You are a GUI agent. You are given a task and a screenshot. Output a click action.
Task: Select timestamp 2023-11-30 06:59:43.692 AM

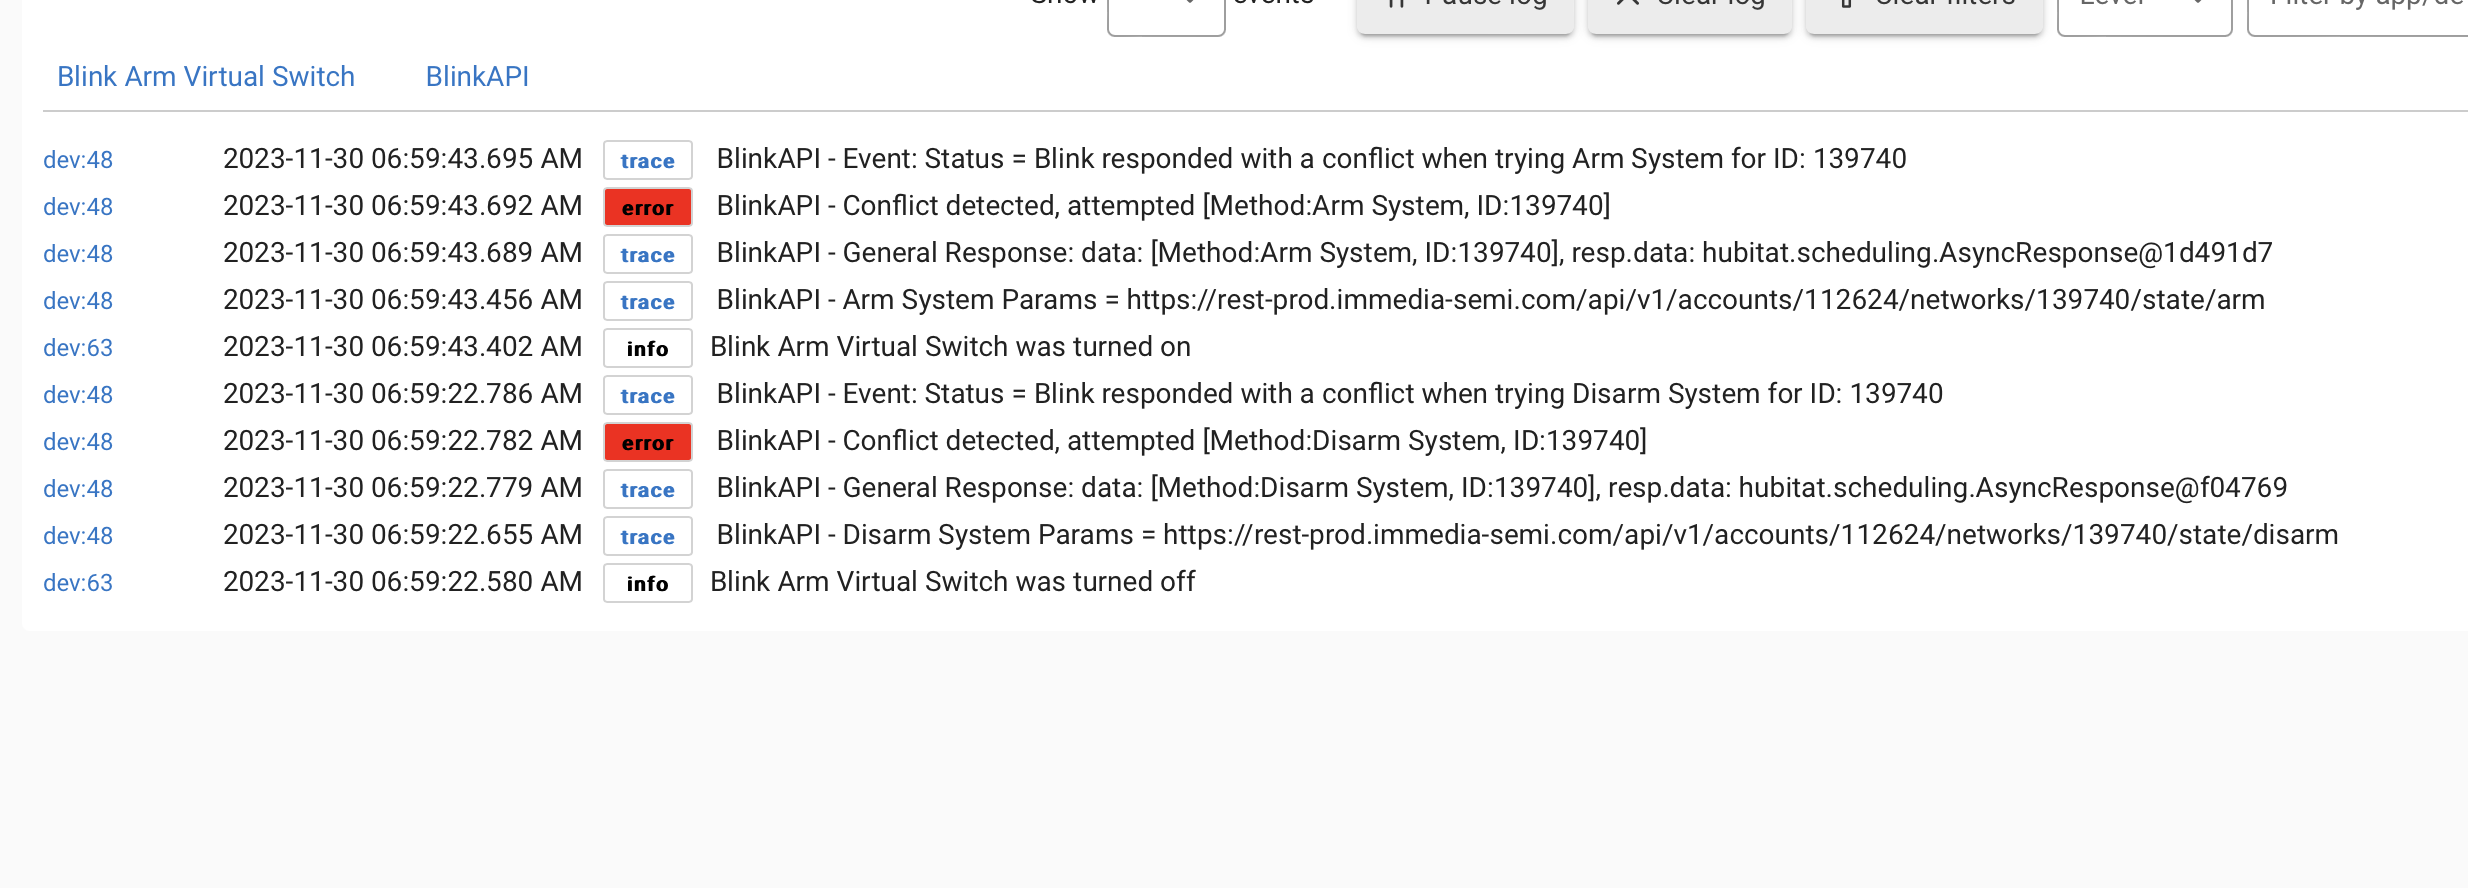pos(402,206)
